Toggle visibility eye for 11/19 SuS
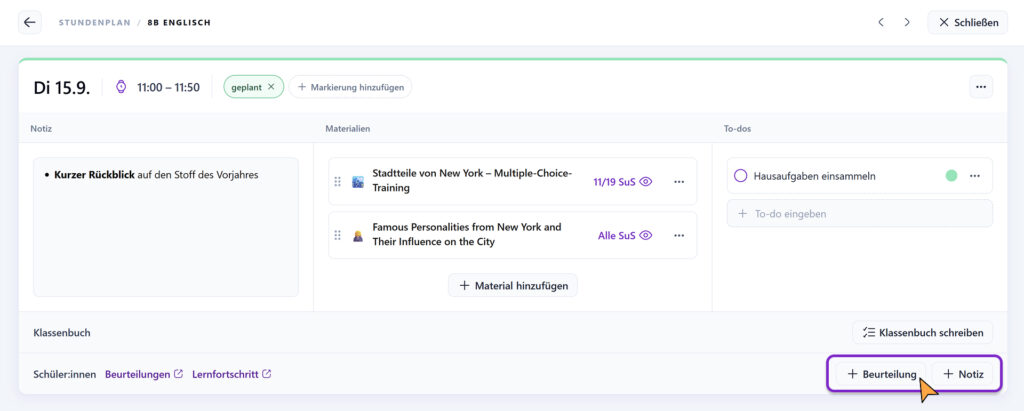 tap(646, 182)
